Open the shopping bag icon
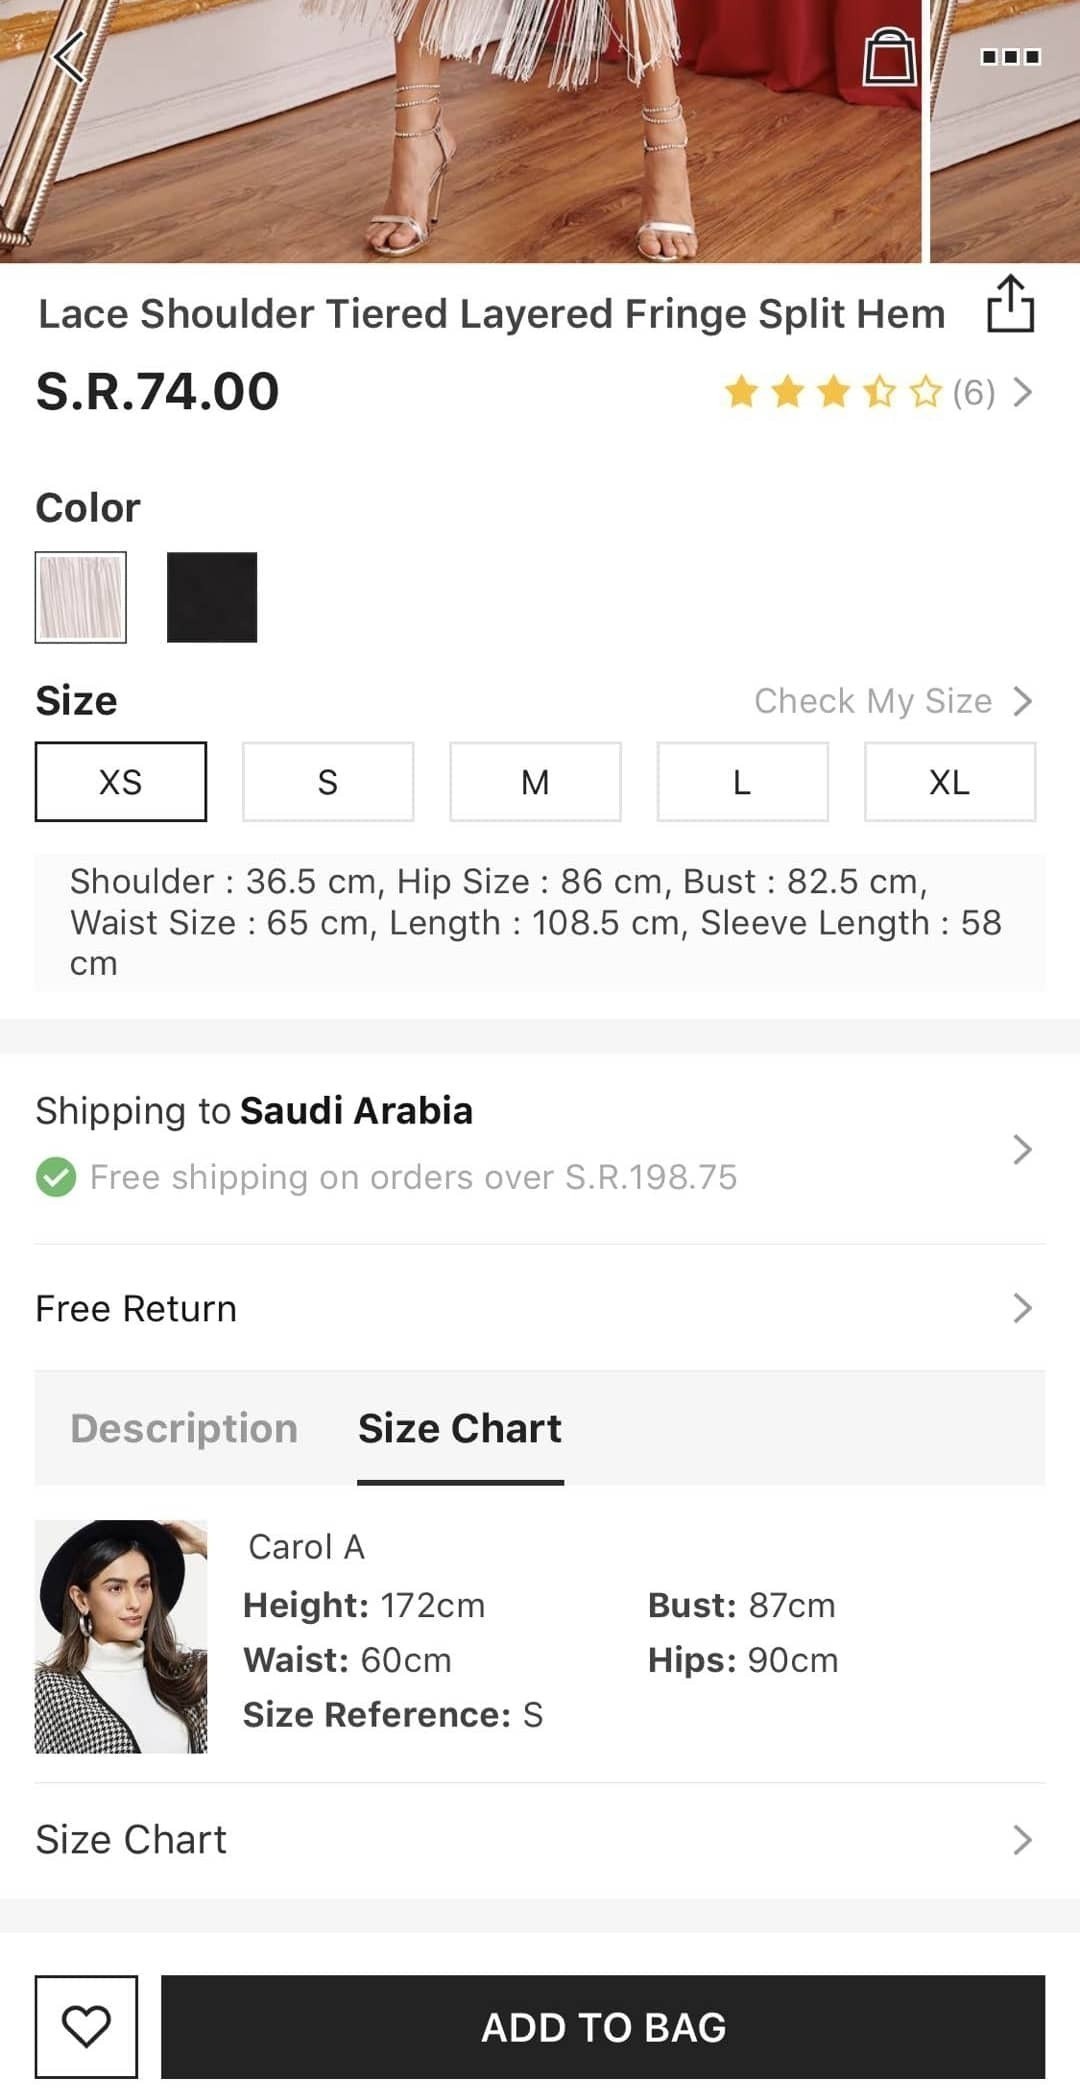1080x2096 pixels. tap(889, 57)
